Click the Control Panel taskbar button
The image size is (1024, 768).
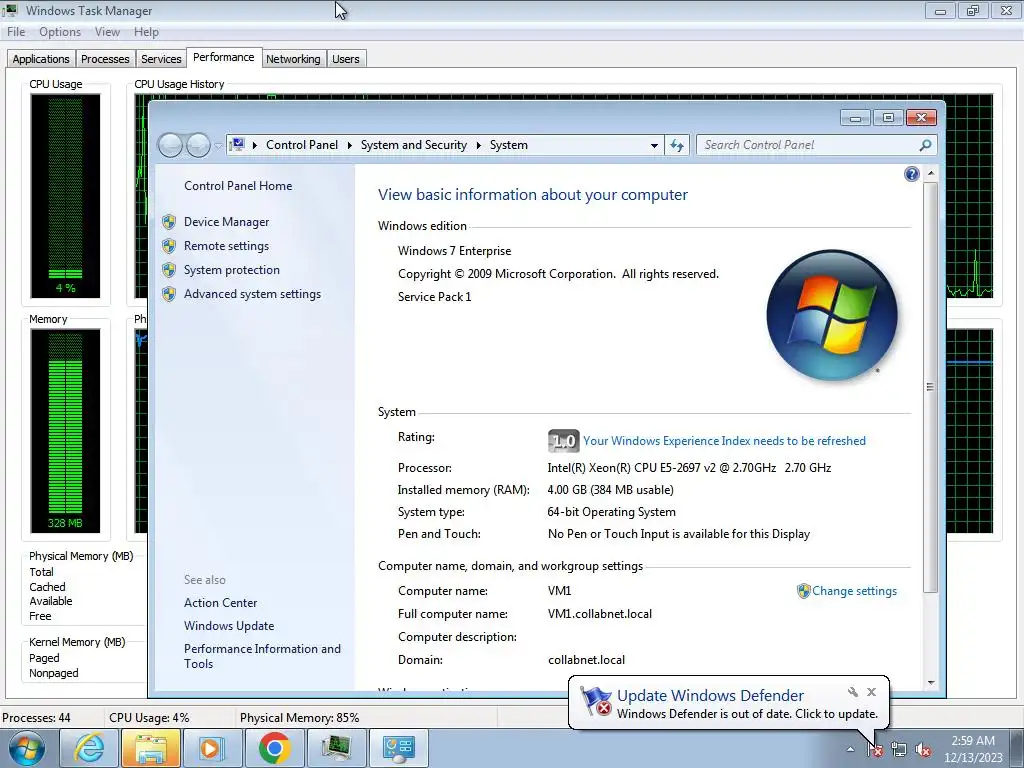point(398,748)
